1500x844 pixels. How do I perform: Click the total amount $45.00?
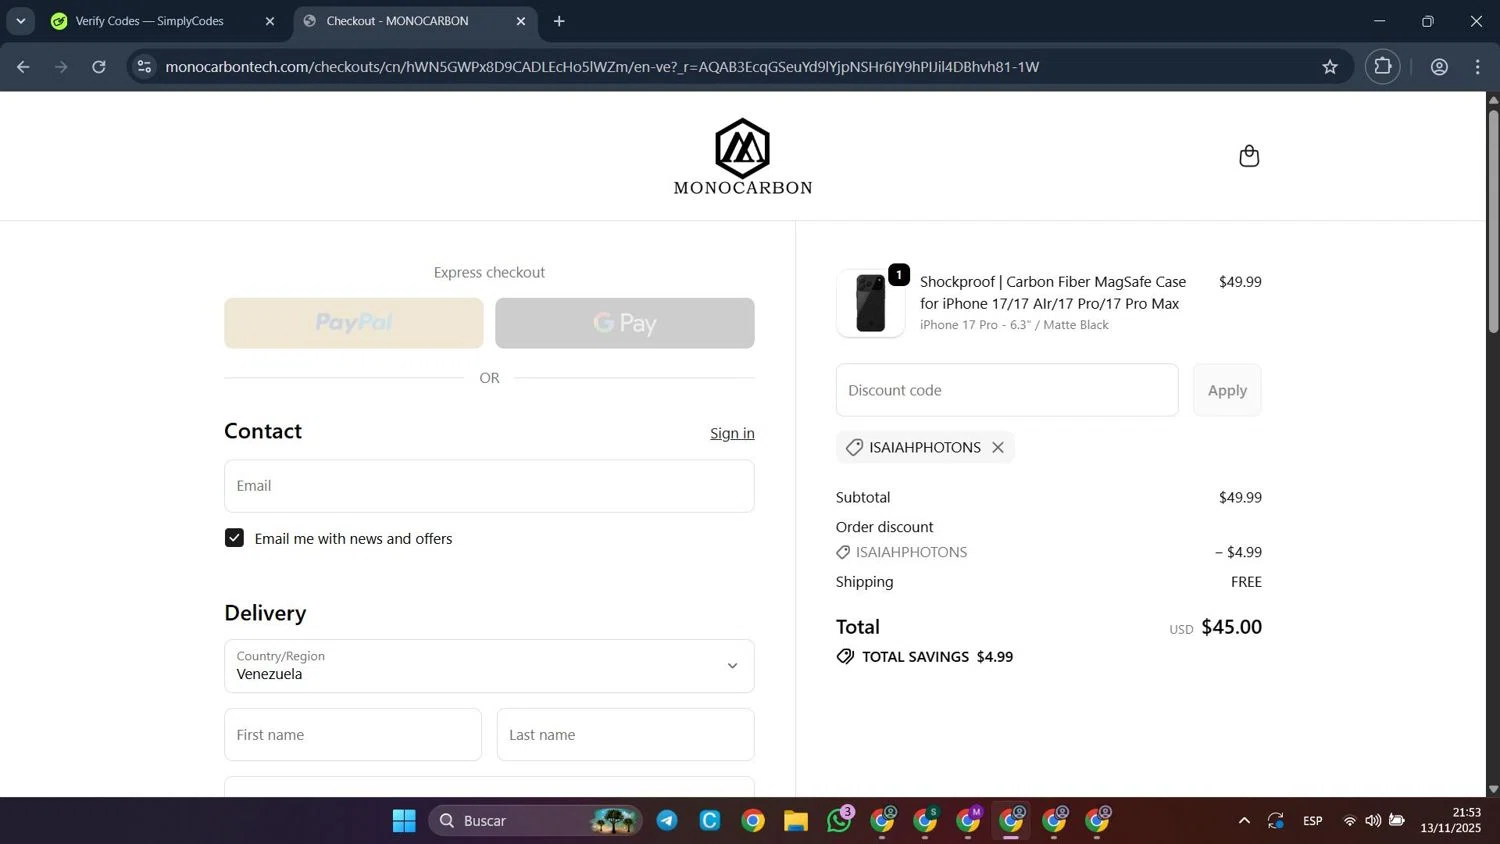[1231, 627]
